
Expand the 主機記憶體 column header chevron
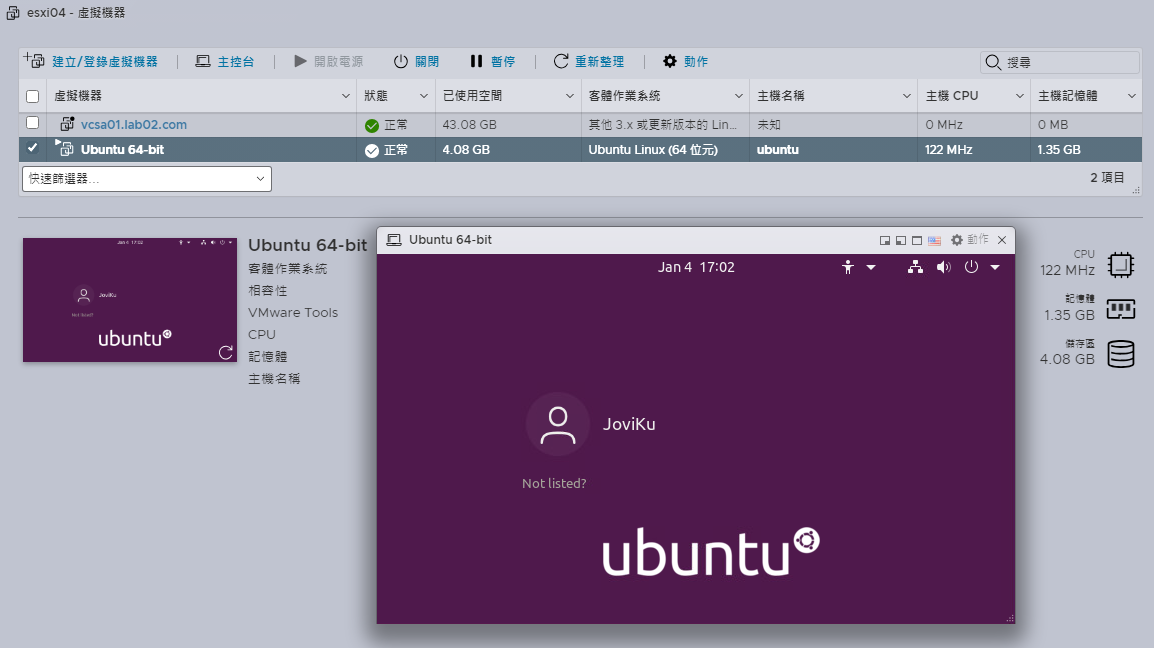point(1132,96)
